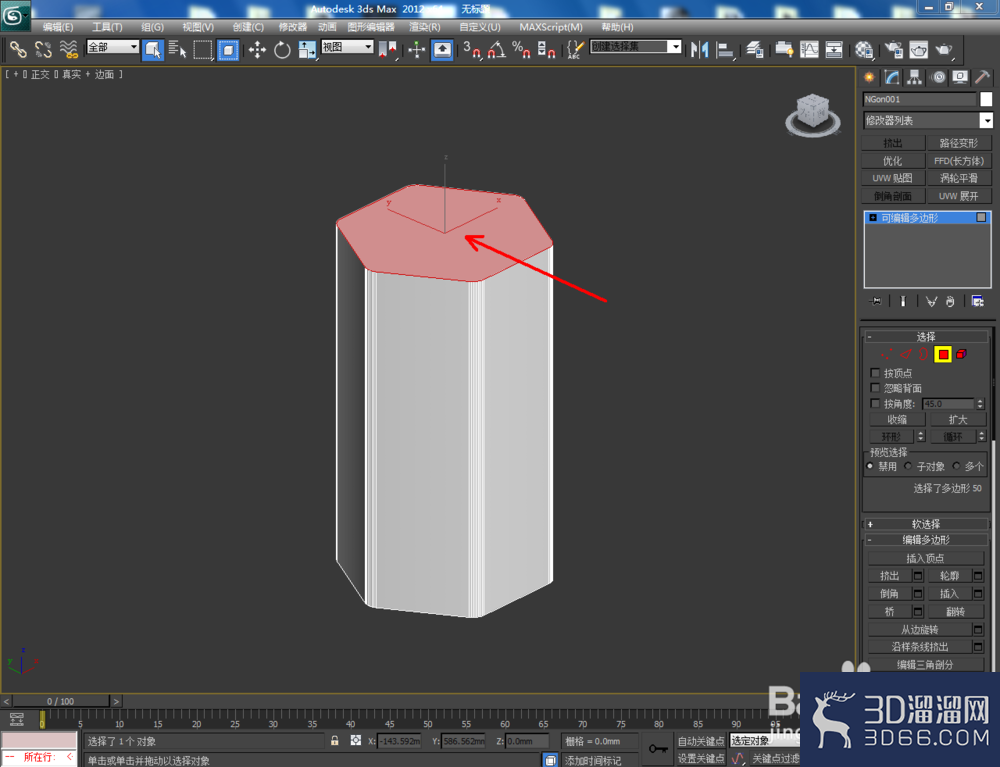Viewport: 1000px width, 767px height.
Task: Click the Render teapot icon
Action: (944, 49)
